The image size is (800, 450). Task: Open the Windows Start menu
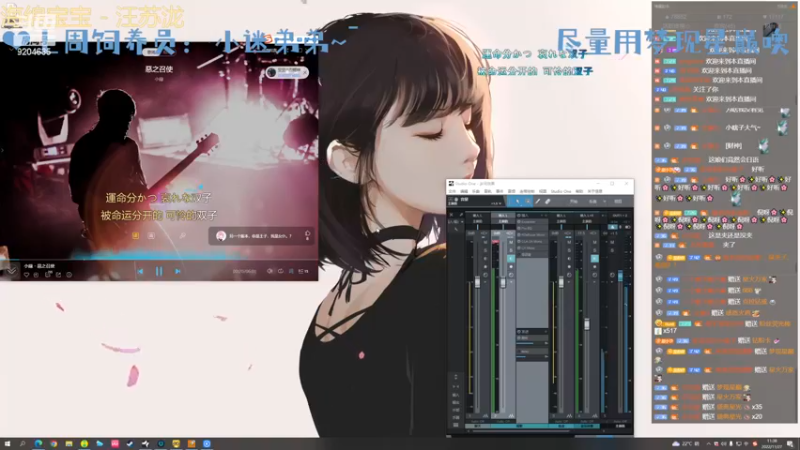(x=7, y=444)
